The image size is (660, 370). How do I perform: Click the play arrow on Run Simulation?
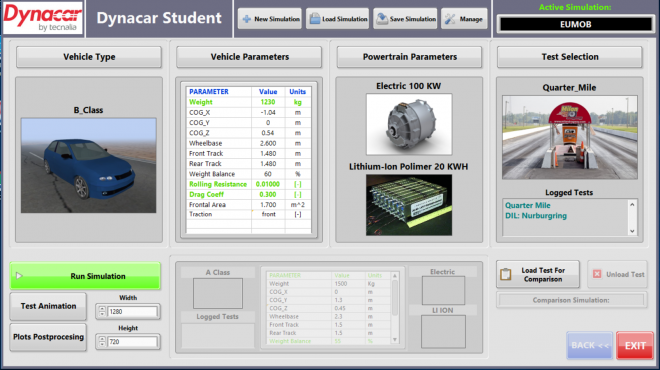(19, 276)
